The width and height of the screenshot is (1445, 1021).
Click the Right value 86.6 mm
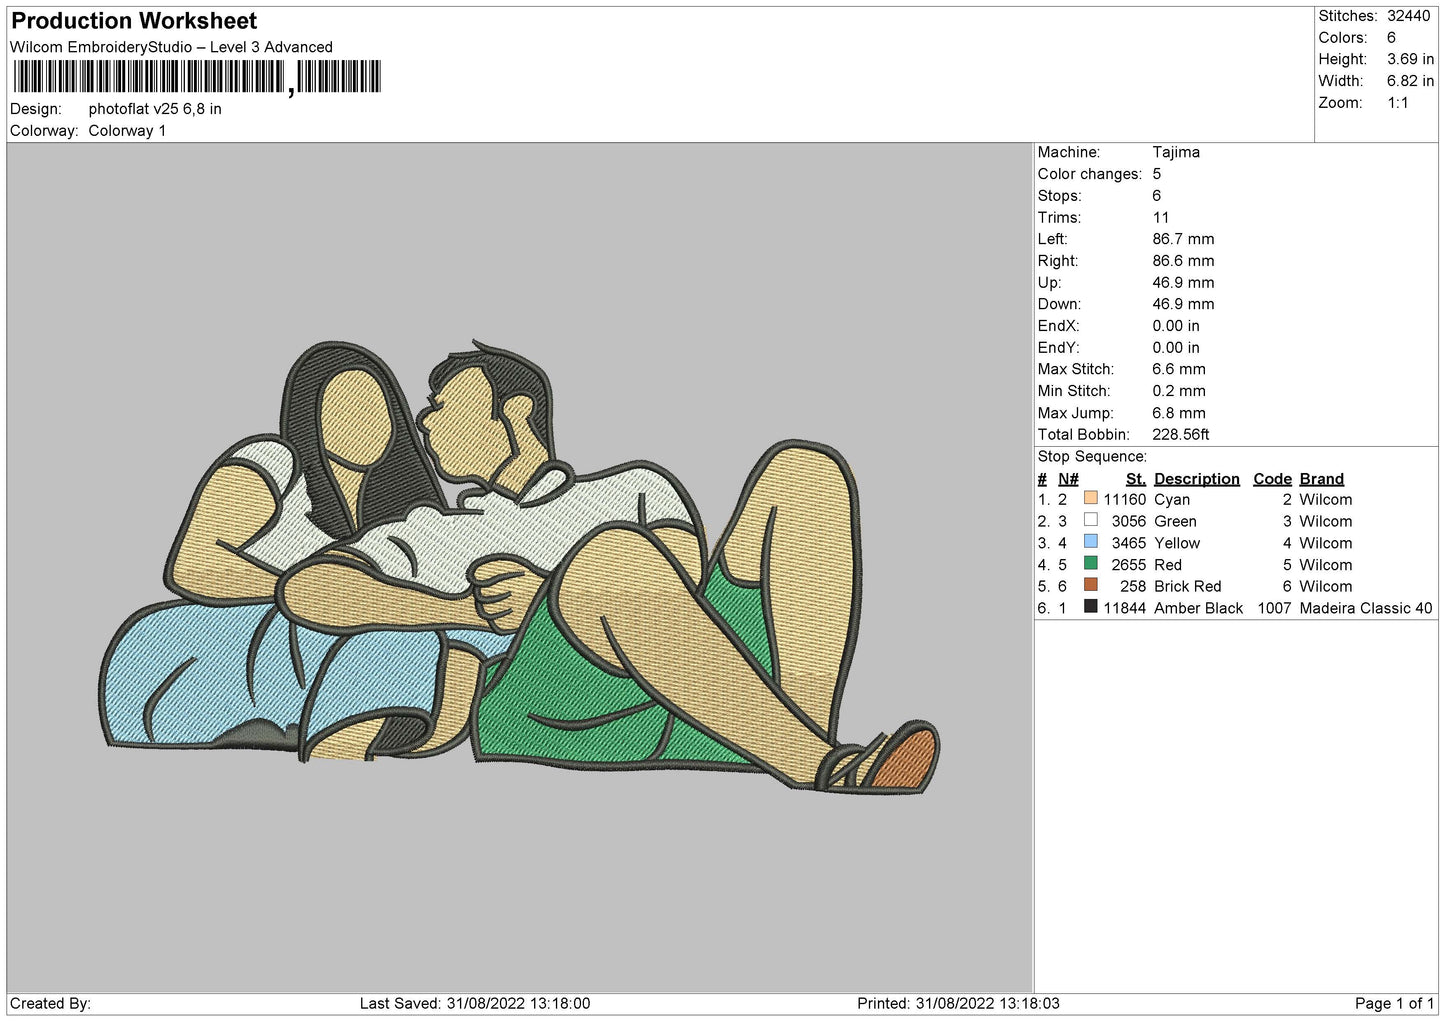(x=1183, y=261)
